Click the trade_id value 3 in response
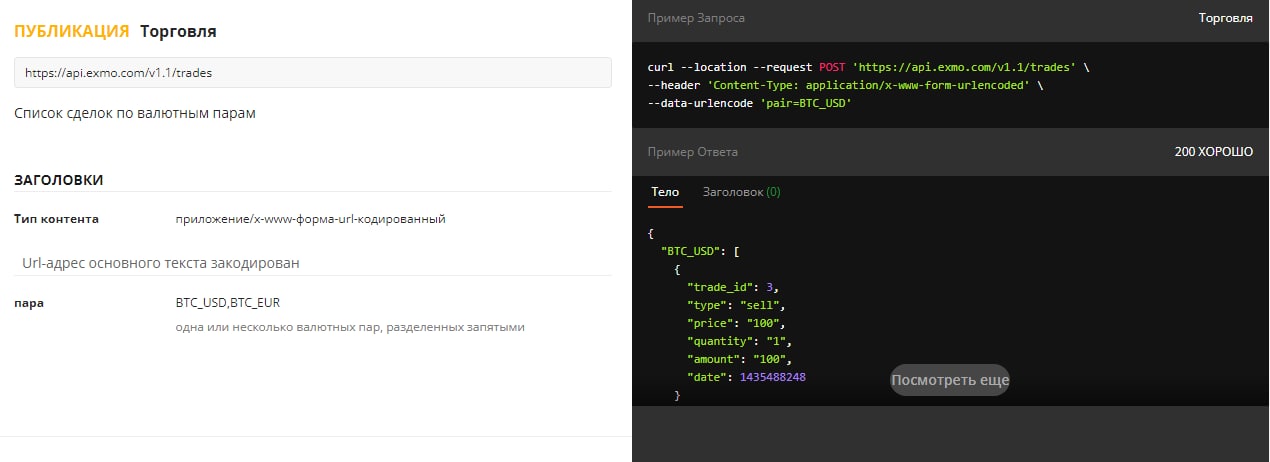The height and width of the screenshot is (462, 1270). (769, 287)
